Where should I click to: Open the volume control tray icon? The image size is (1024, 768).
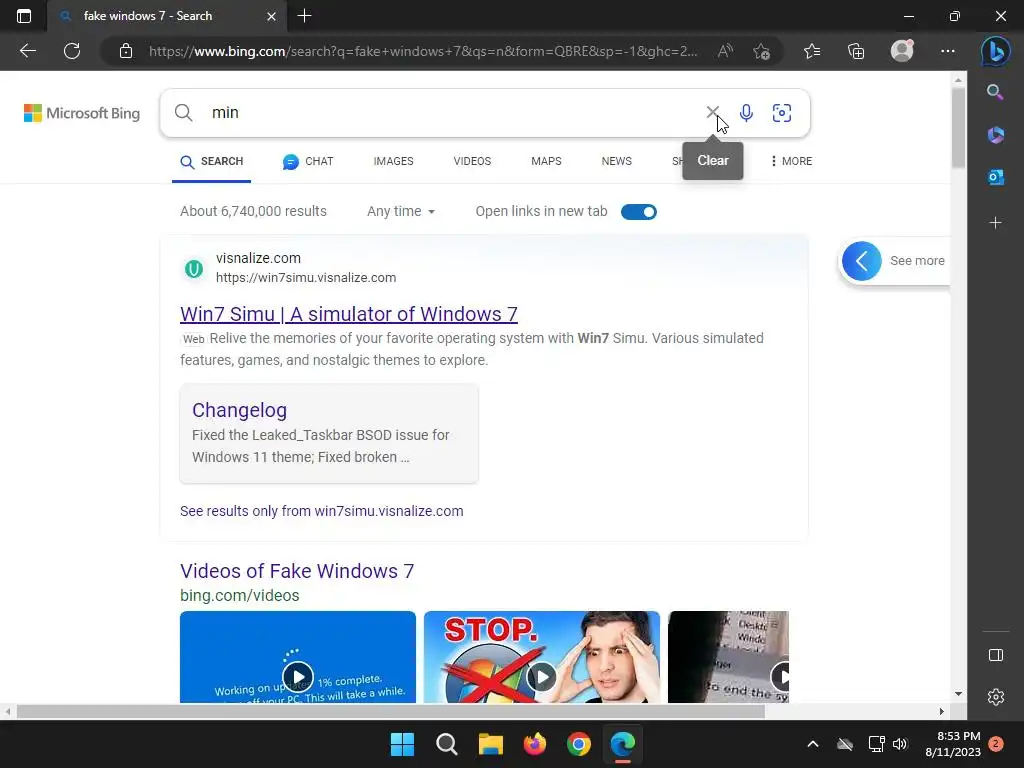coord(899,744)
